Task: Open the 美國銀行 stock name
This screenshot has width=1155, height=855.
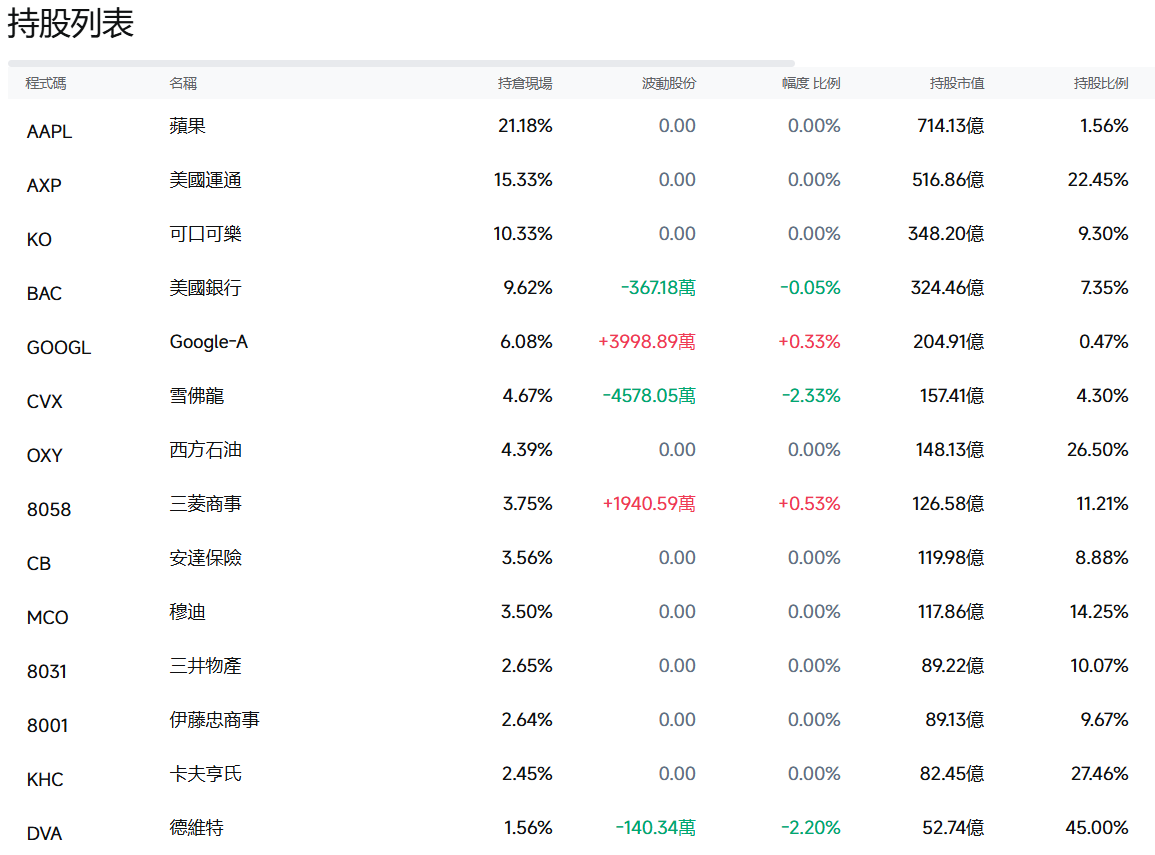Action: coord(206,288)
